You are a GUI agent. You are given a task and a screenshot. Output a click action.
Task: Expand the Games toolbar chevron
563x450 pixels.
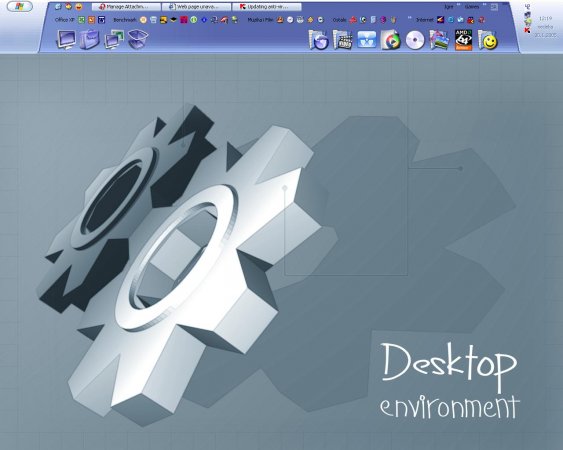click(485, 5)
